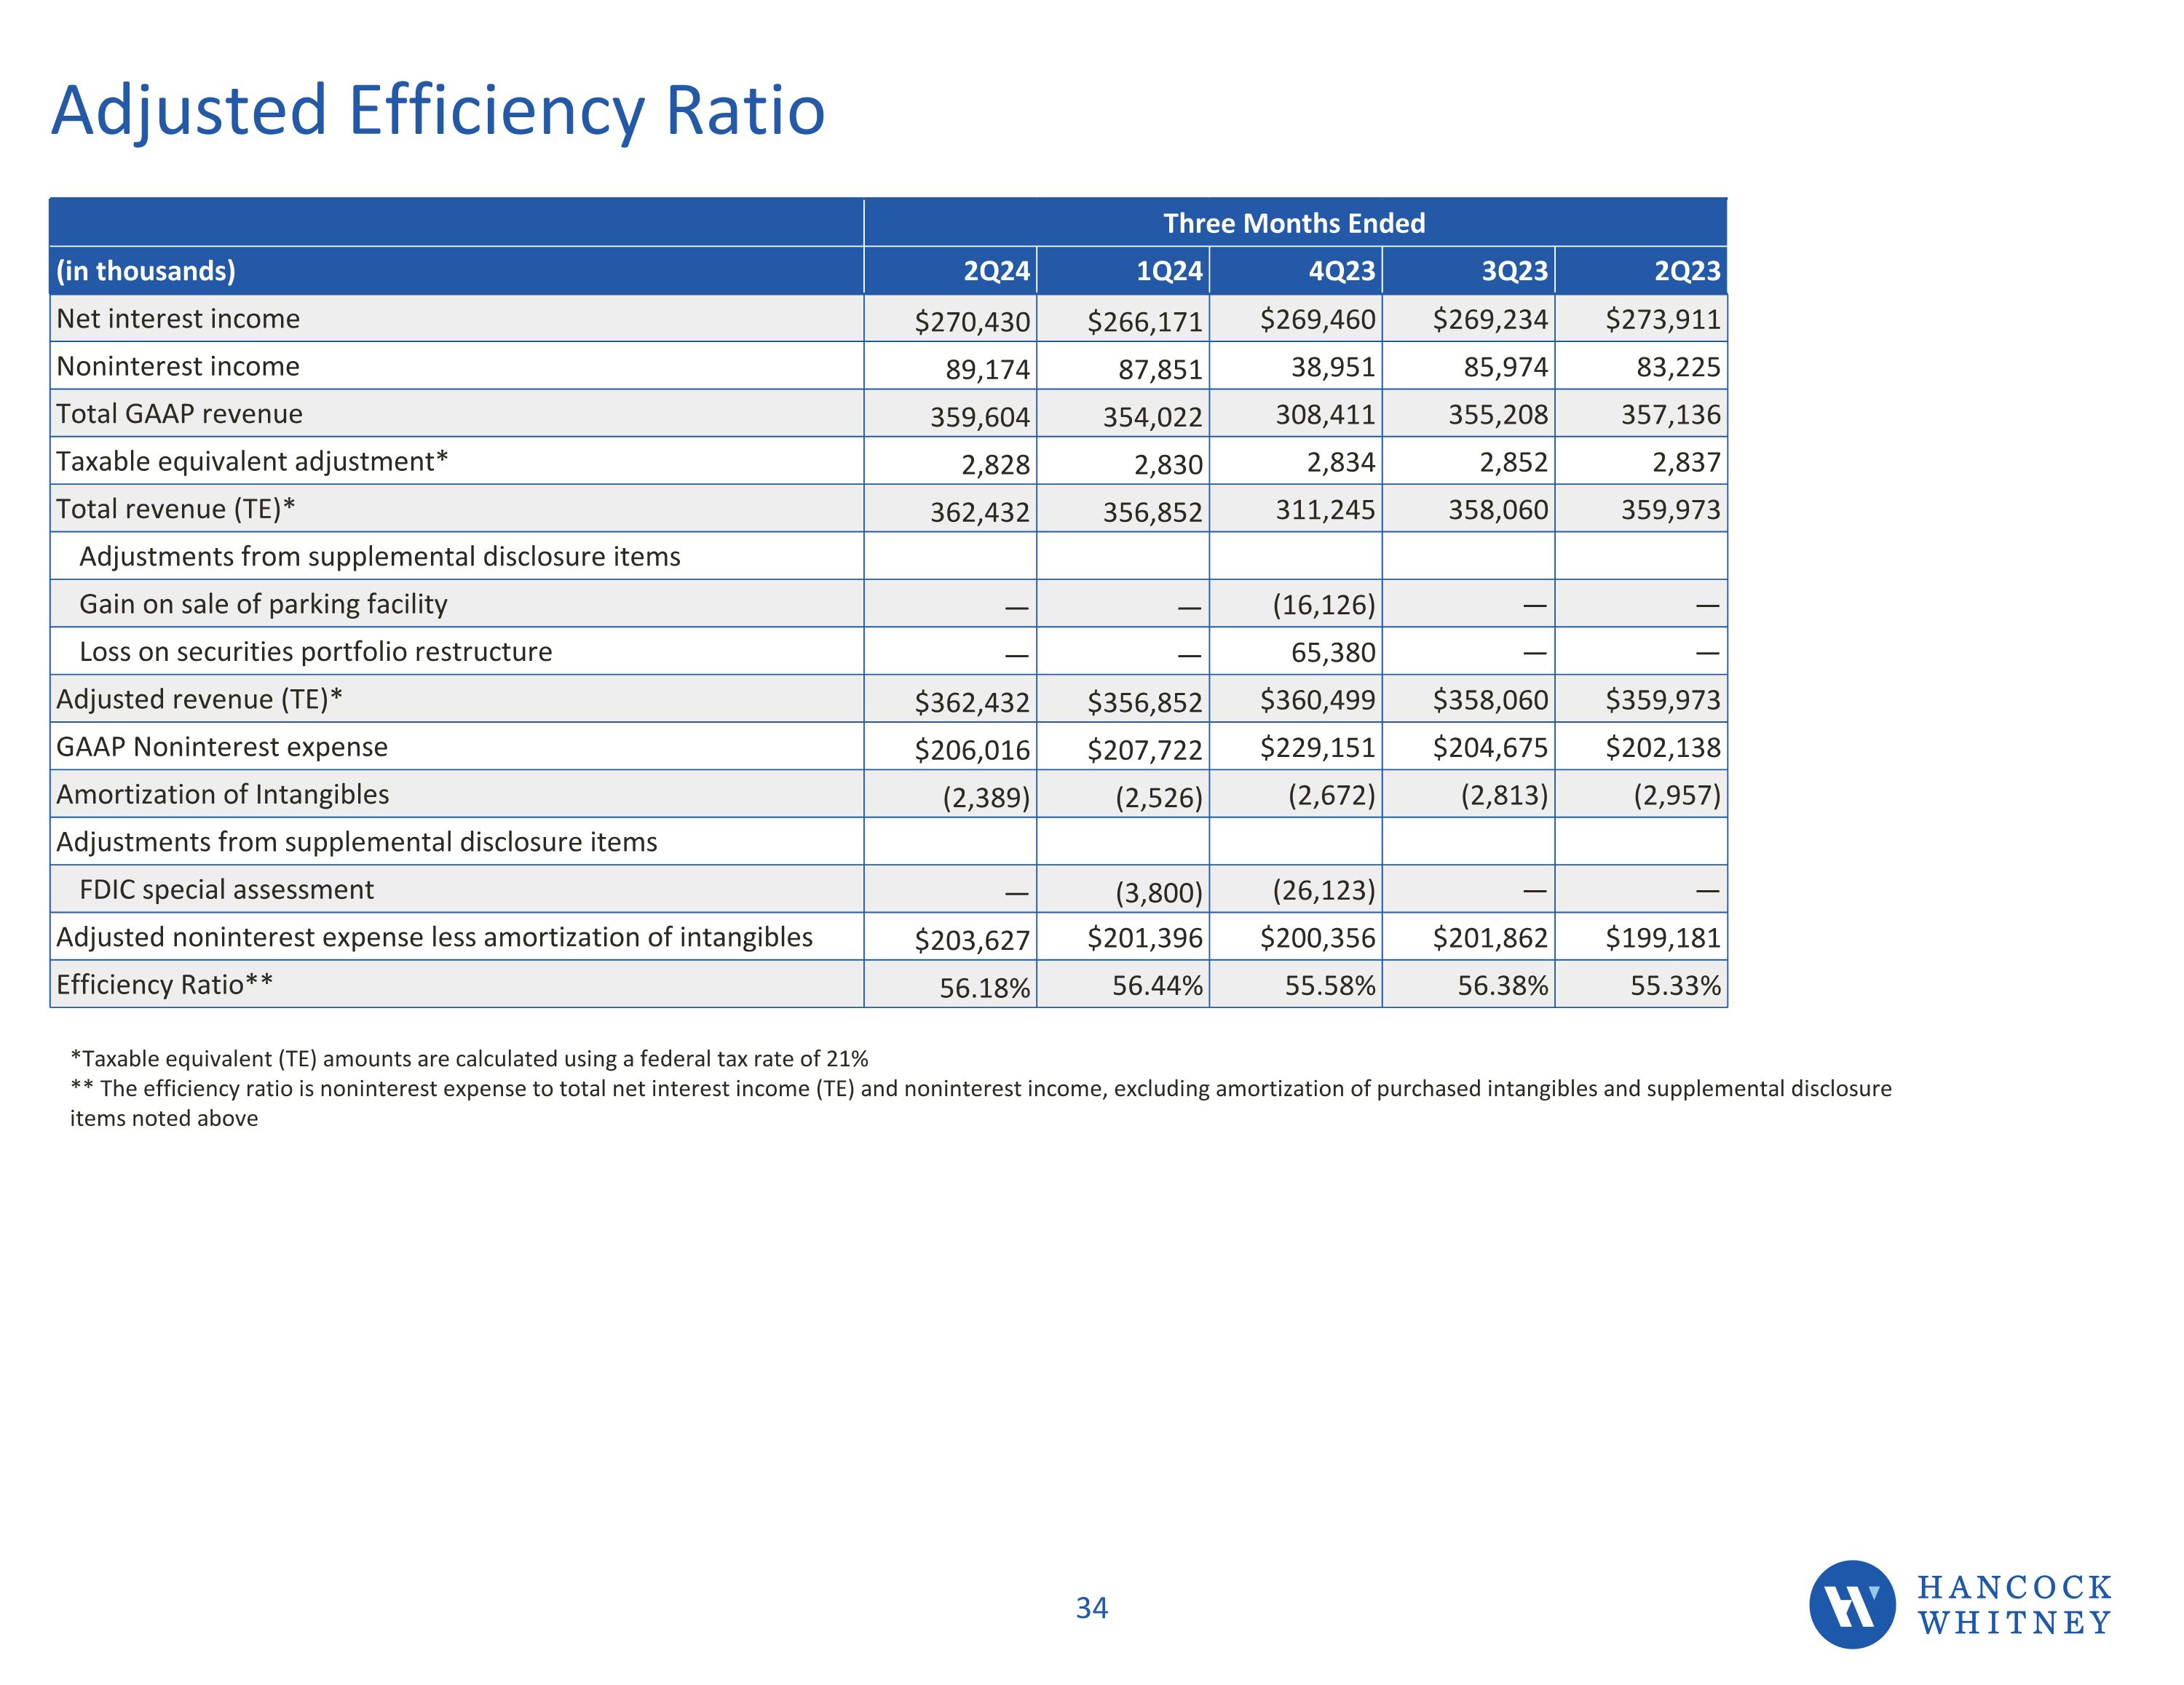Click the Amortization of Intangibles row label
Viewport: 2184px width, 1685px height.
[222, 794]
